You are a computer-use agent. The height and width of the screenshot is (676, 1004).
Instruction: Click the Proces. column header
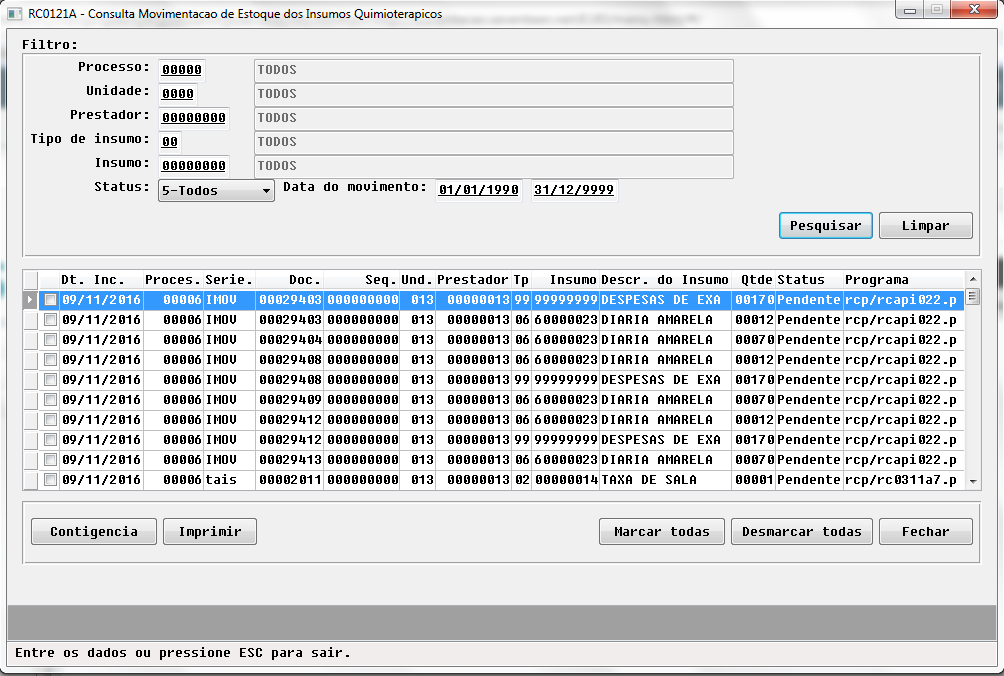[x=174, y=280]
